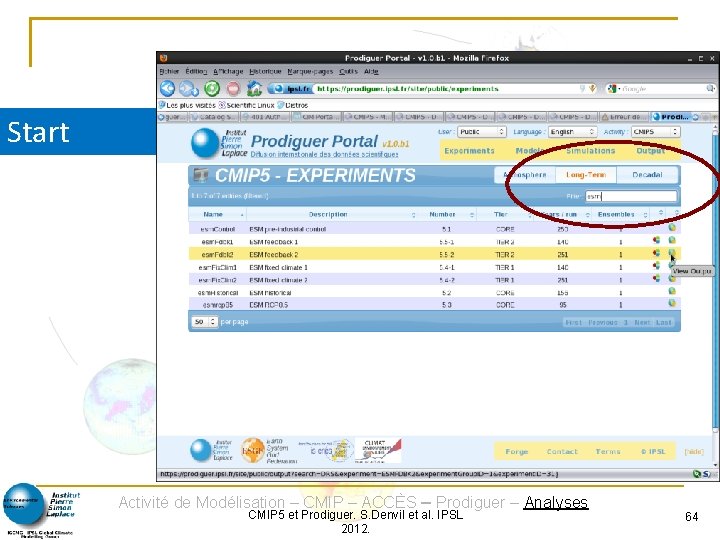Click the Firefox icon in title bar
The image size is (720, 540).
(163, 58)
